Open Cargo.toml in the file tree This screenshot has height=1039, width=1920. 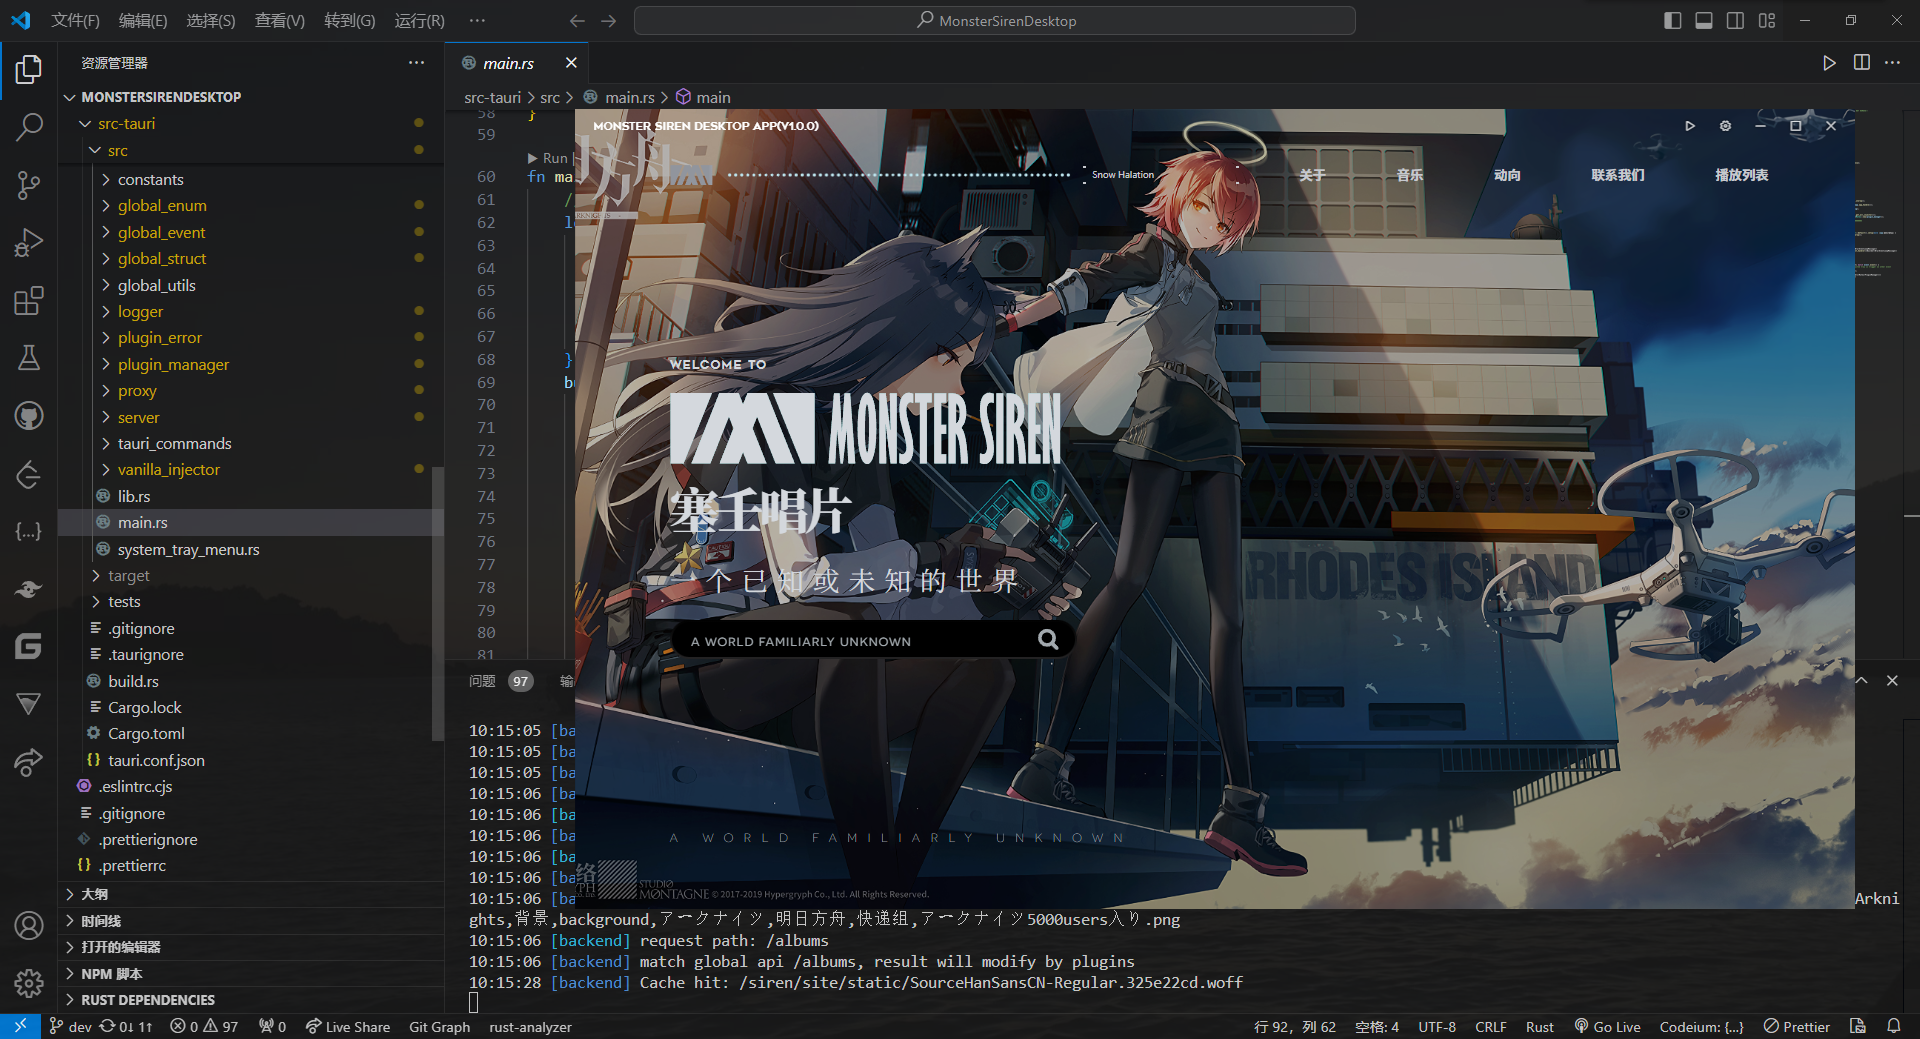click(146, 734)
